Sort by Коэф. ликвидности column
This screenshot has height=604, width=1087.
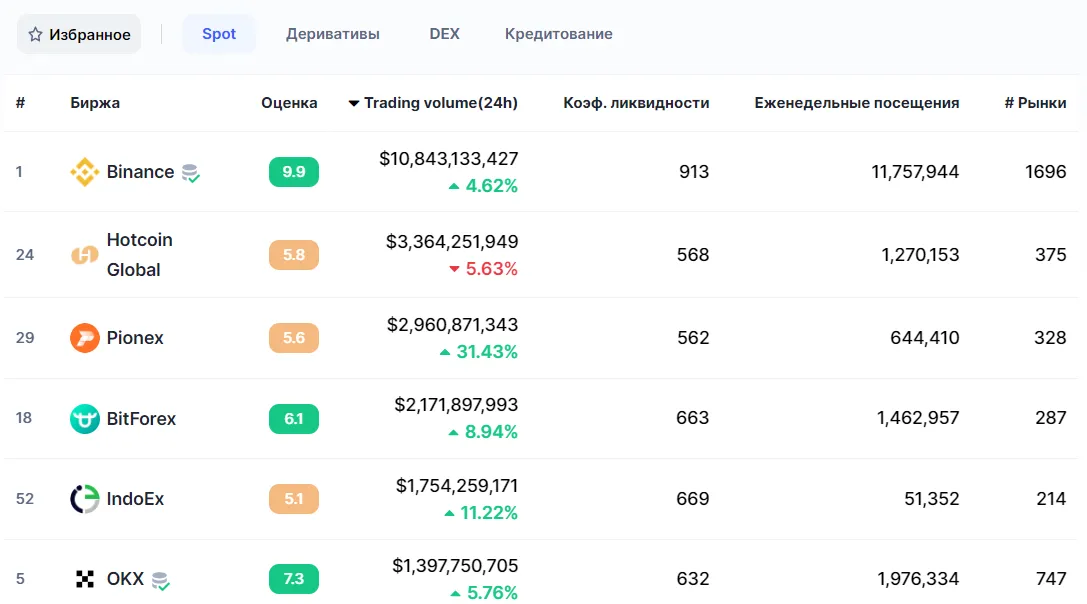[636, 103]
